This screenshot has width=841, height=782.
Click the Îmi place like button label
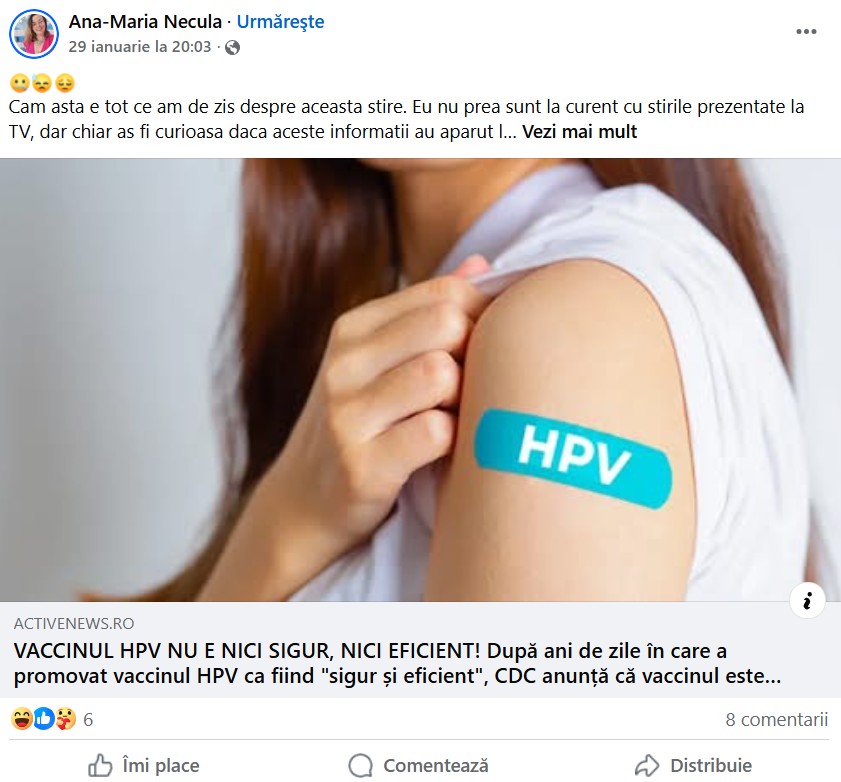(x=161, y=765)
